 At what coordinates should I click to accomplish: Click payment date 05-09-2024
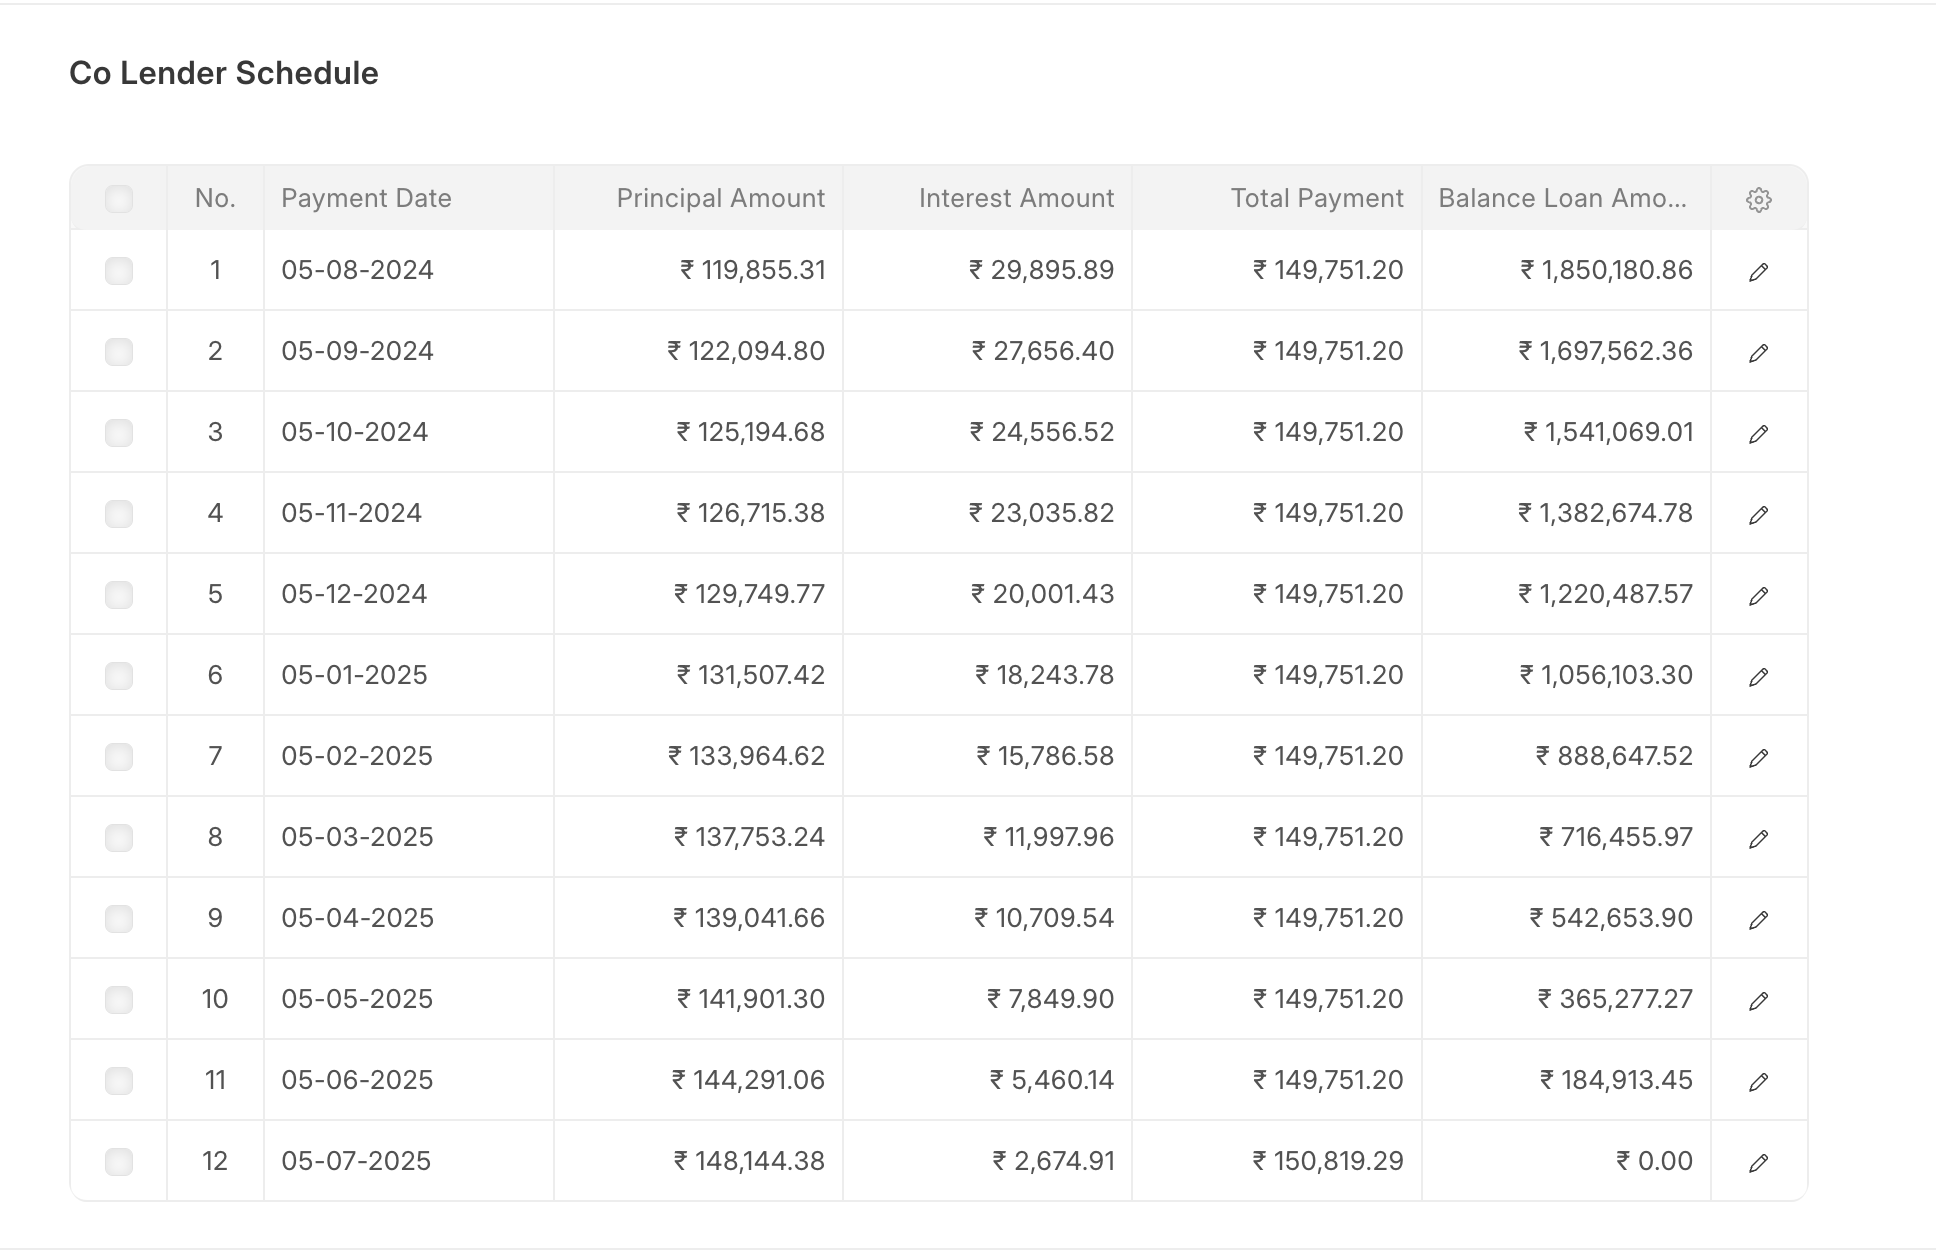click(357, 351)
